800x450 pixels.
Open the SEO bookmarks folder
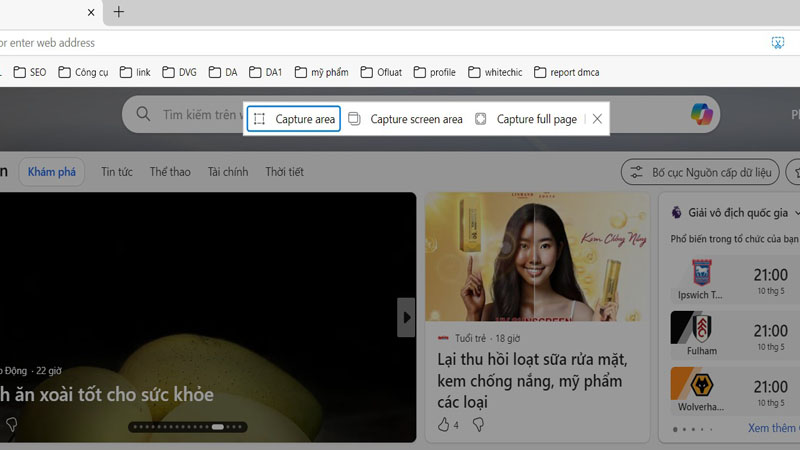[x=30, y=72]
